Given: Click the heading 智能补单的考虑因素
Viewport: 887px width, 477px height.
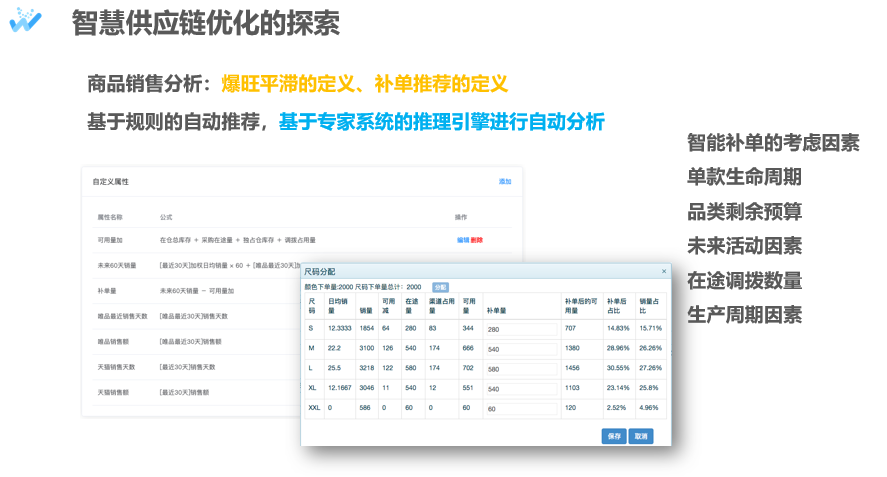Looking at the screenshot, I should (773, 143).
